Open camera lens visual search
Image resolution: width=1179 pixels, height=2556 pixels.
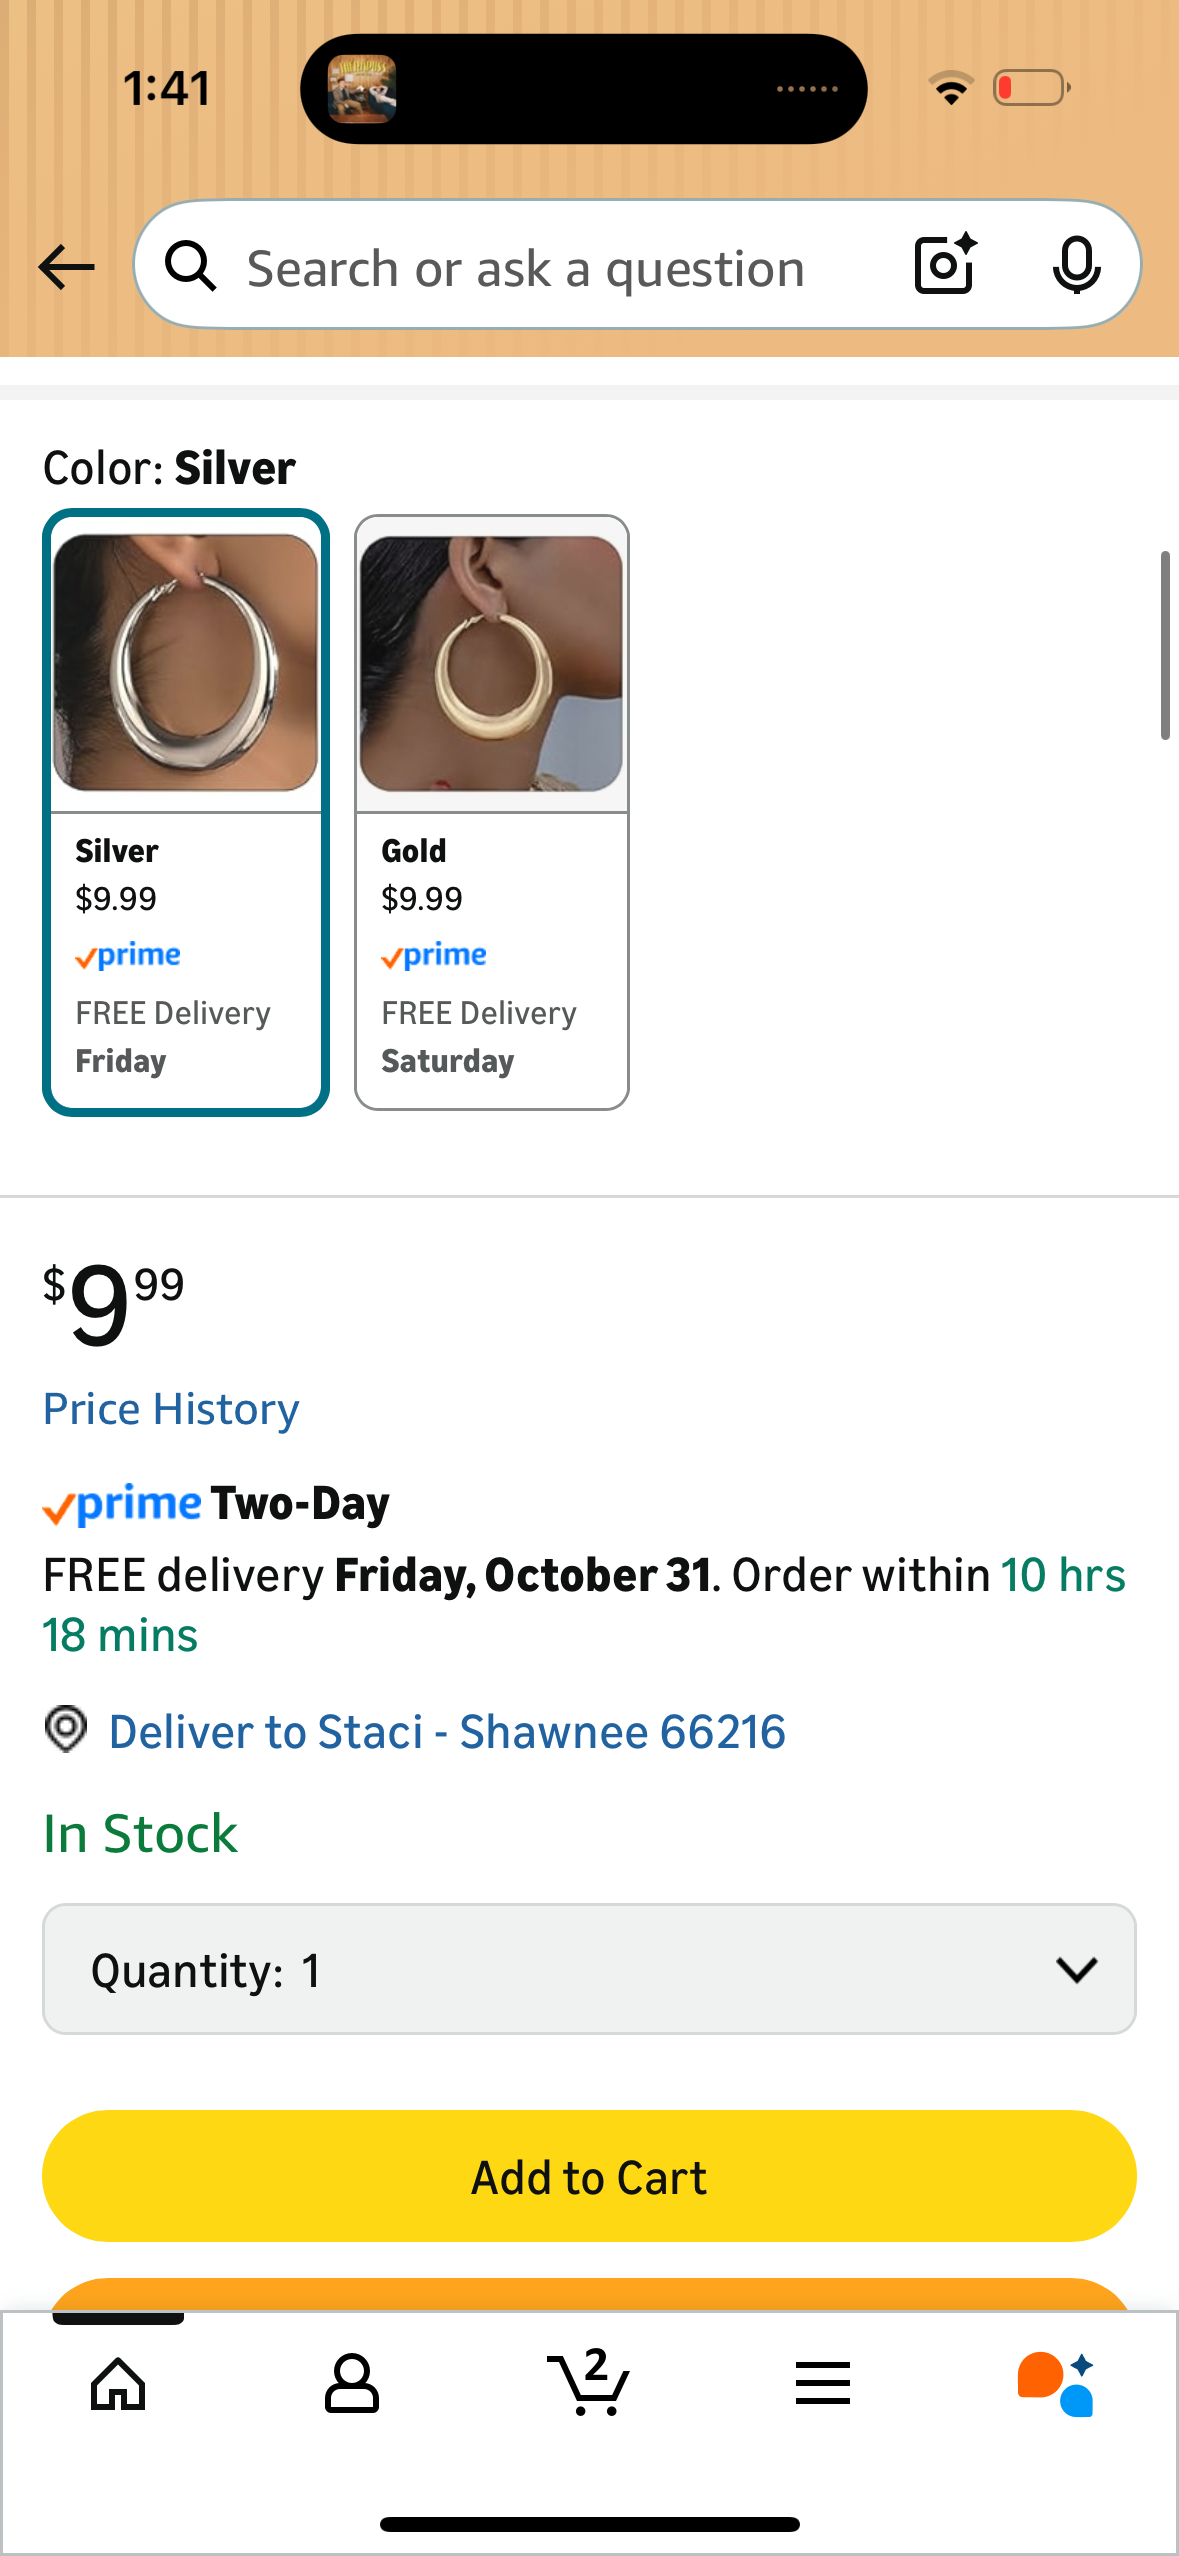click(945, 265)
